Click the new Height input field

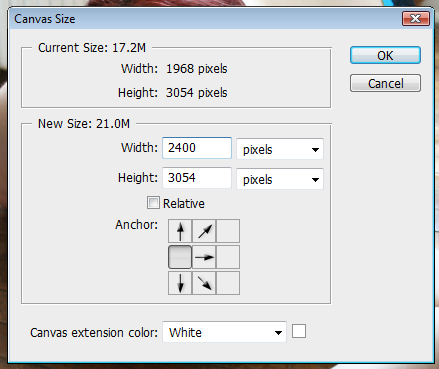coord(197,178)
